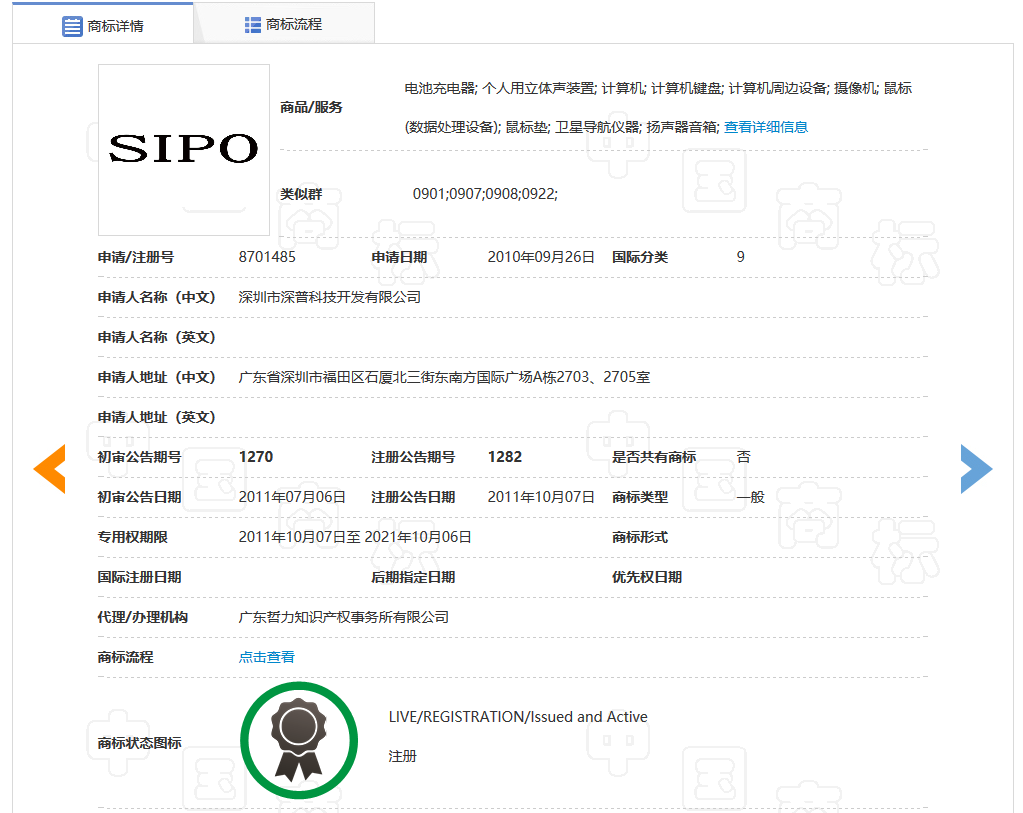Screen dimensions: 1023x813
Task: Select registration announcement issue number 1282
Action: pos(505,457)
